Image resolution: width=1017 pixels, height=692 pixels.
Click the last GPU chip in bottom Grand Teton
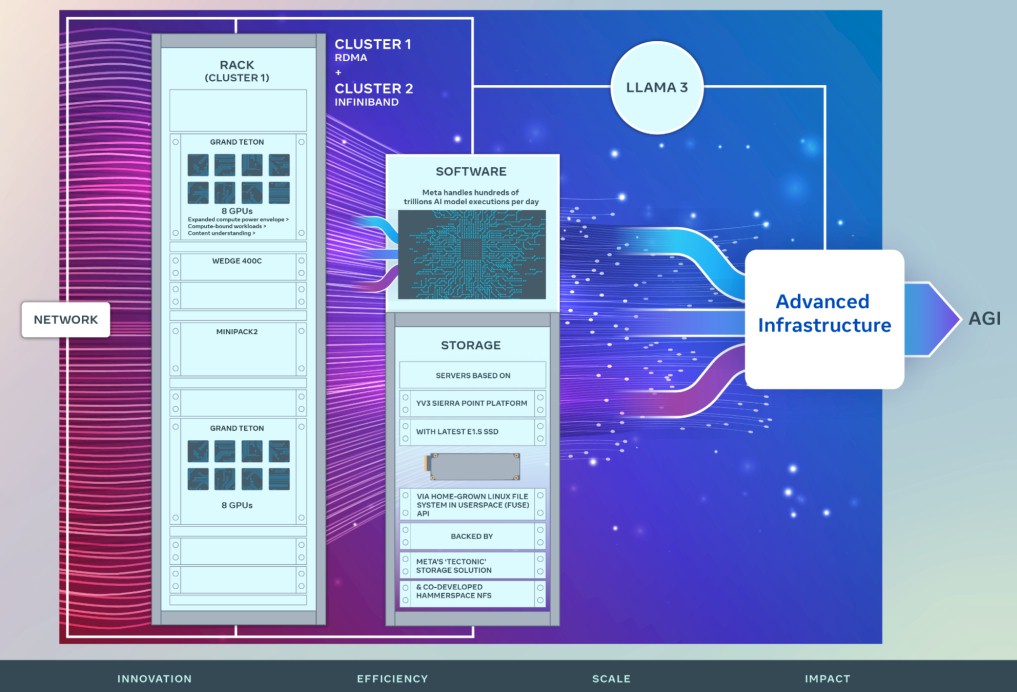click(279, 479)
